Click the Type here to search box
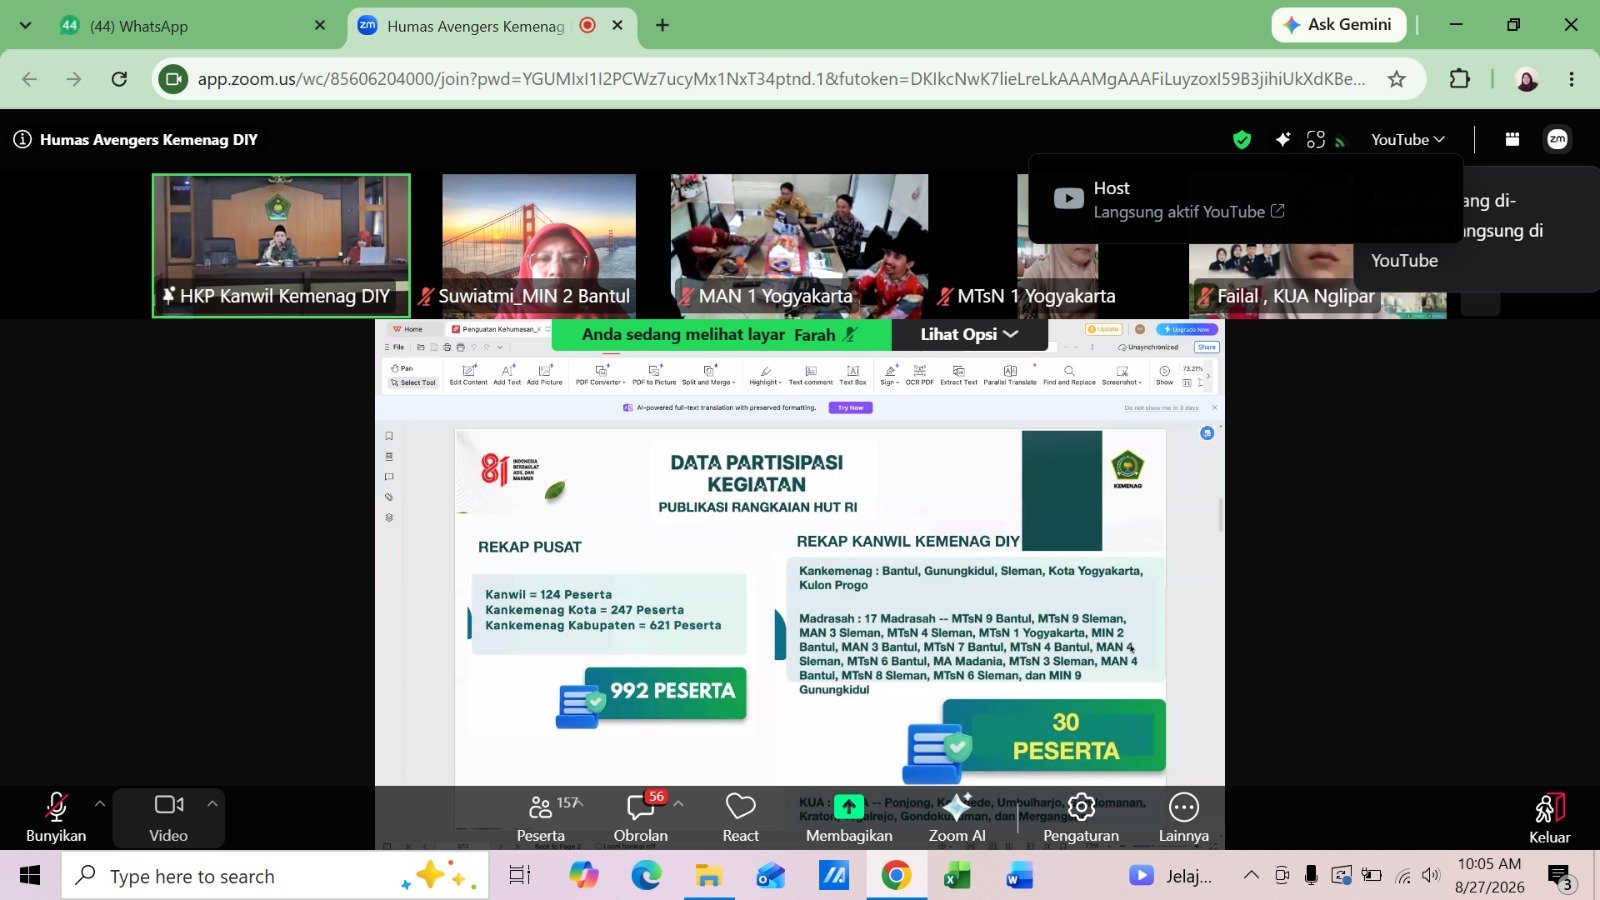Viewport: 1600px width, 900px height. [275, 876]
